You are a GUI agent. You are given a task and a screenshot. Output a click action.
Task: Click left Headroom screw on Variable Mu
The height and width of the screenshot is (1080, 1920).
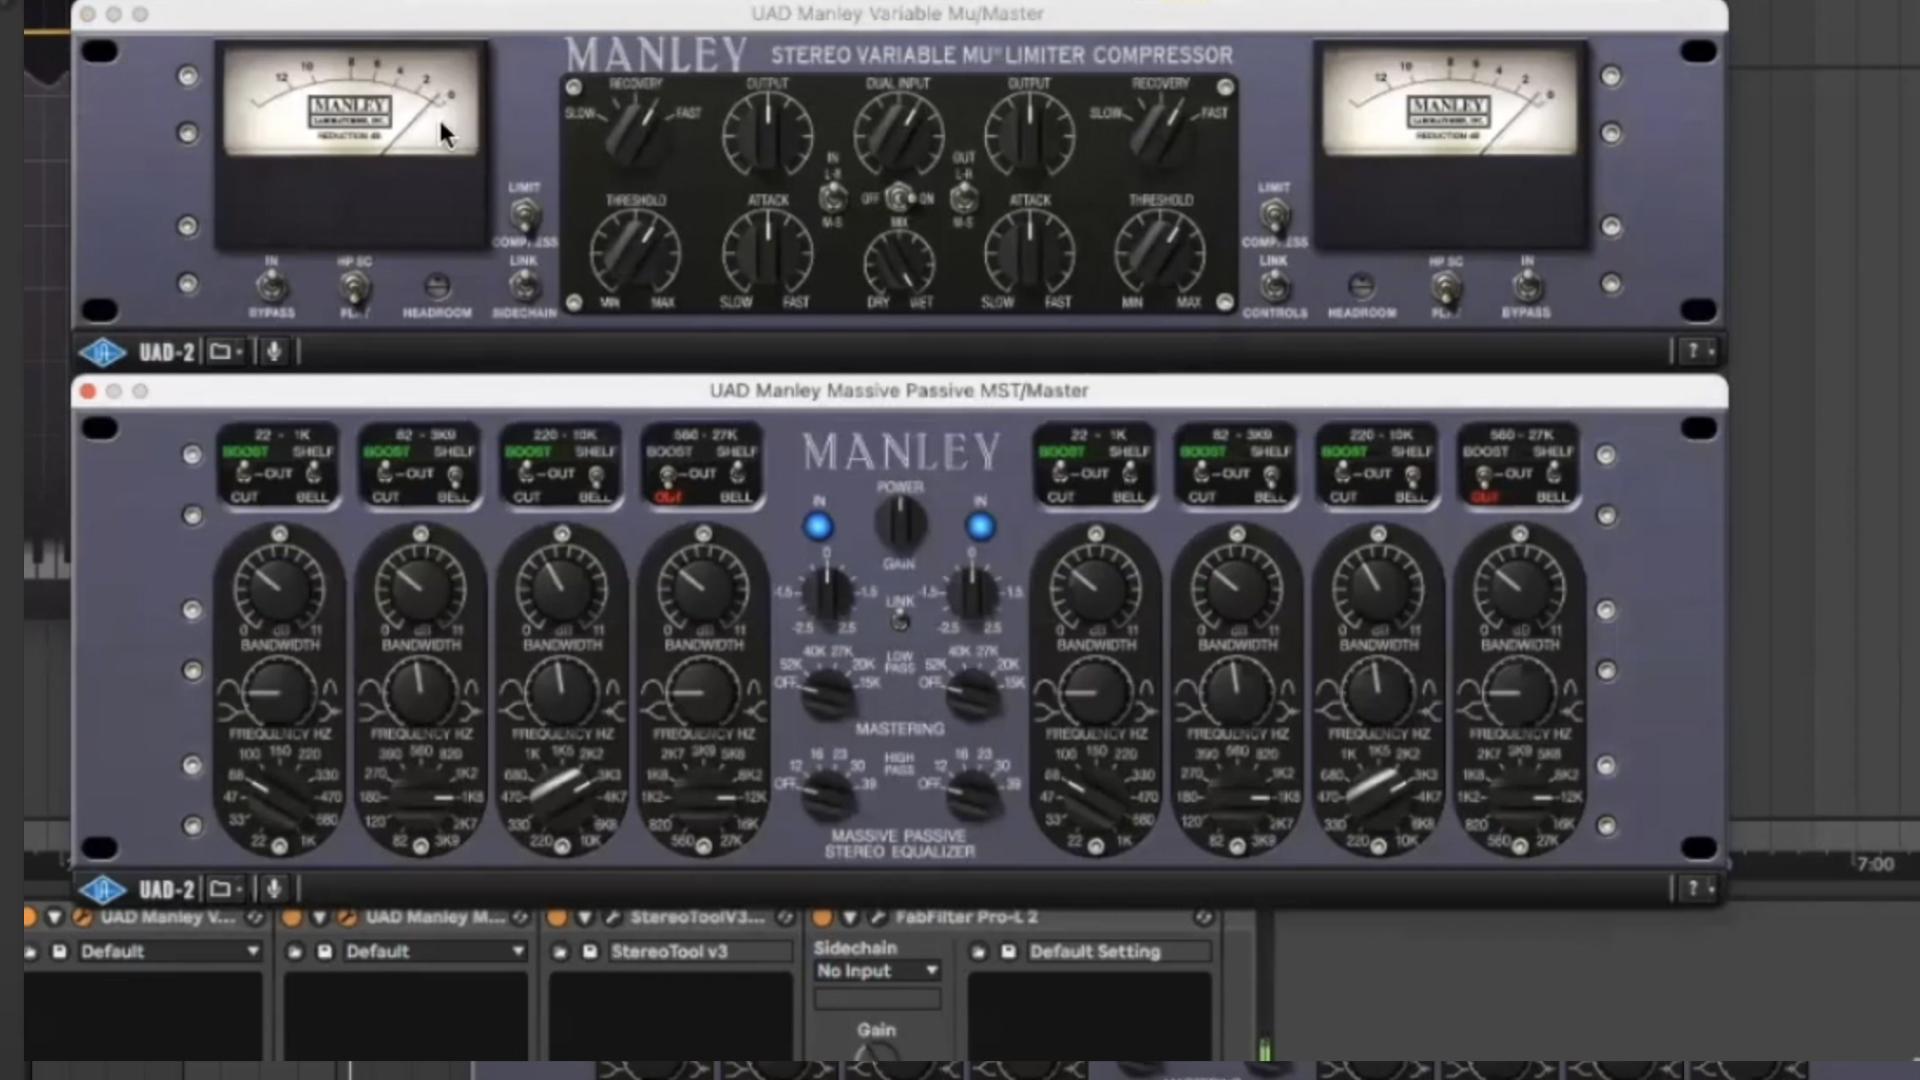tap(437, 287)
